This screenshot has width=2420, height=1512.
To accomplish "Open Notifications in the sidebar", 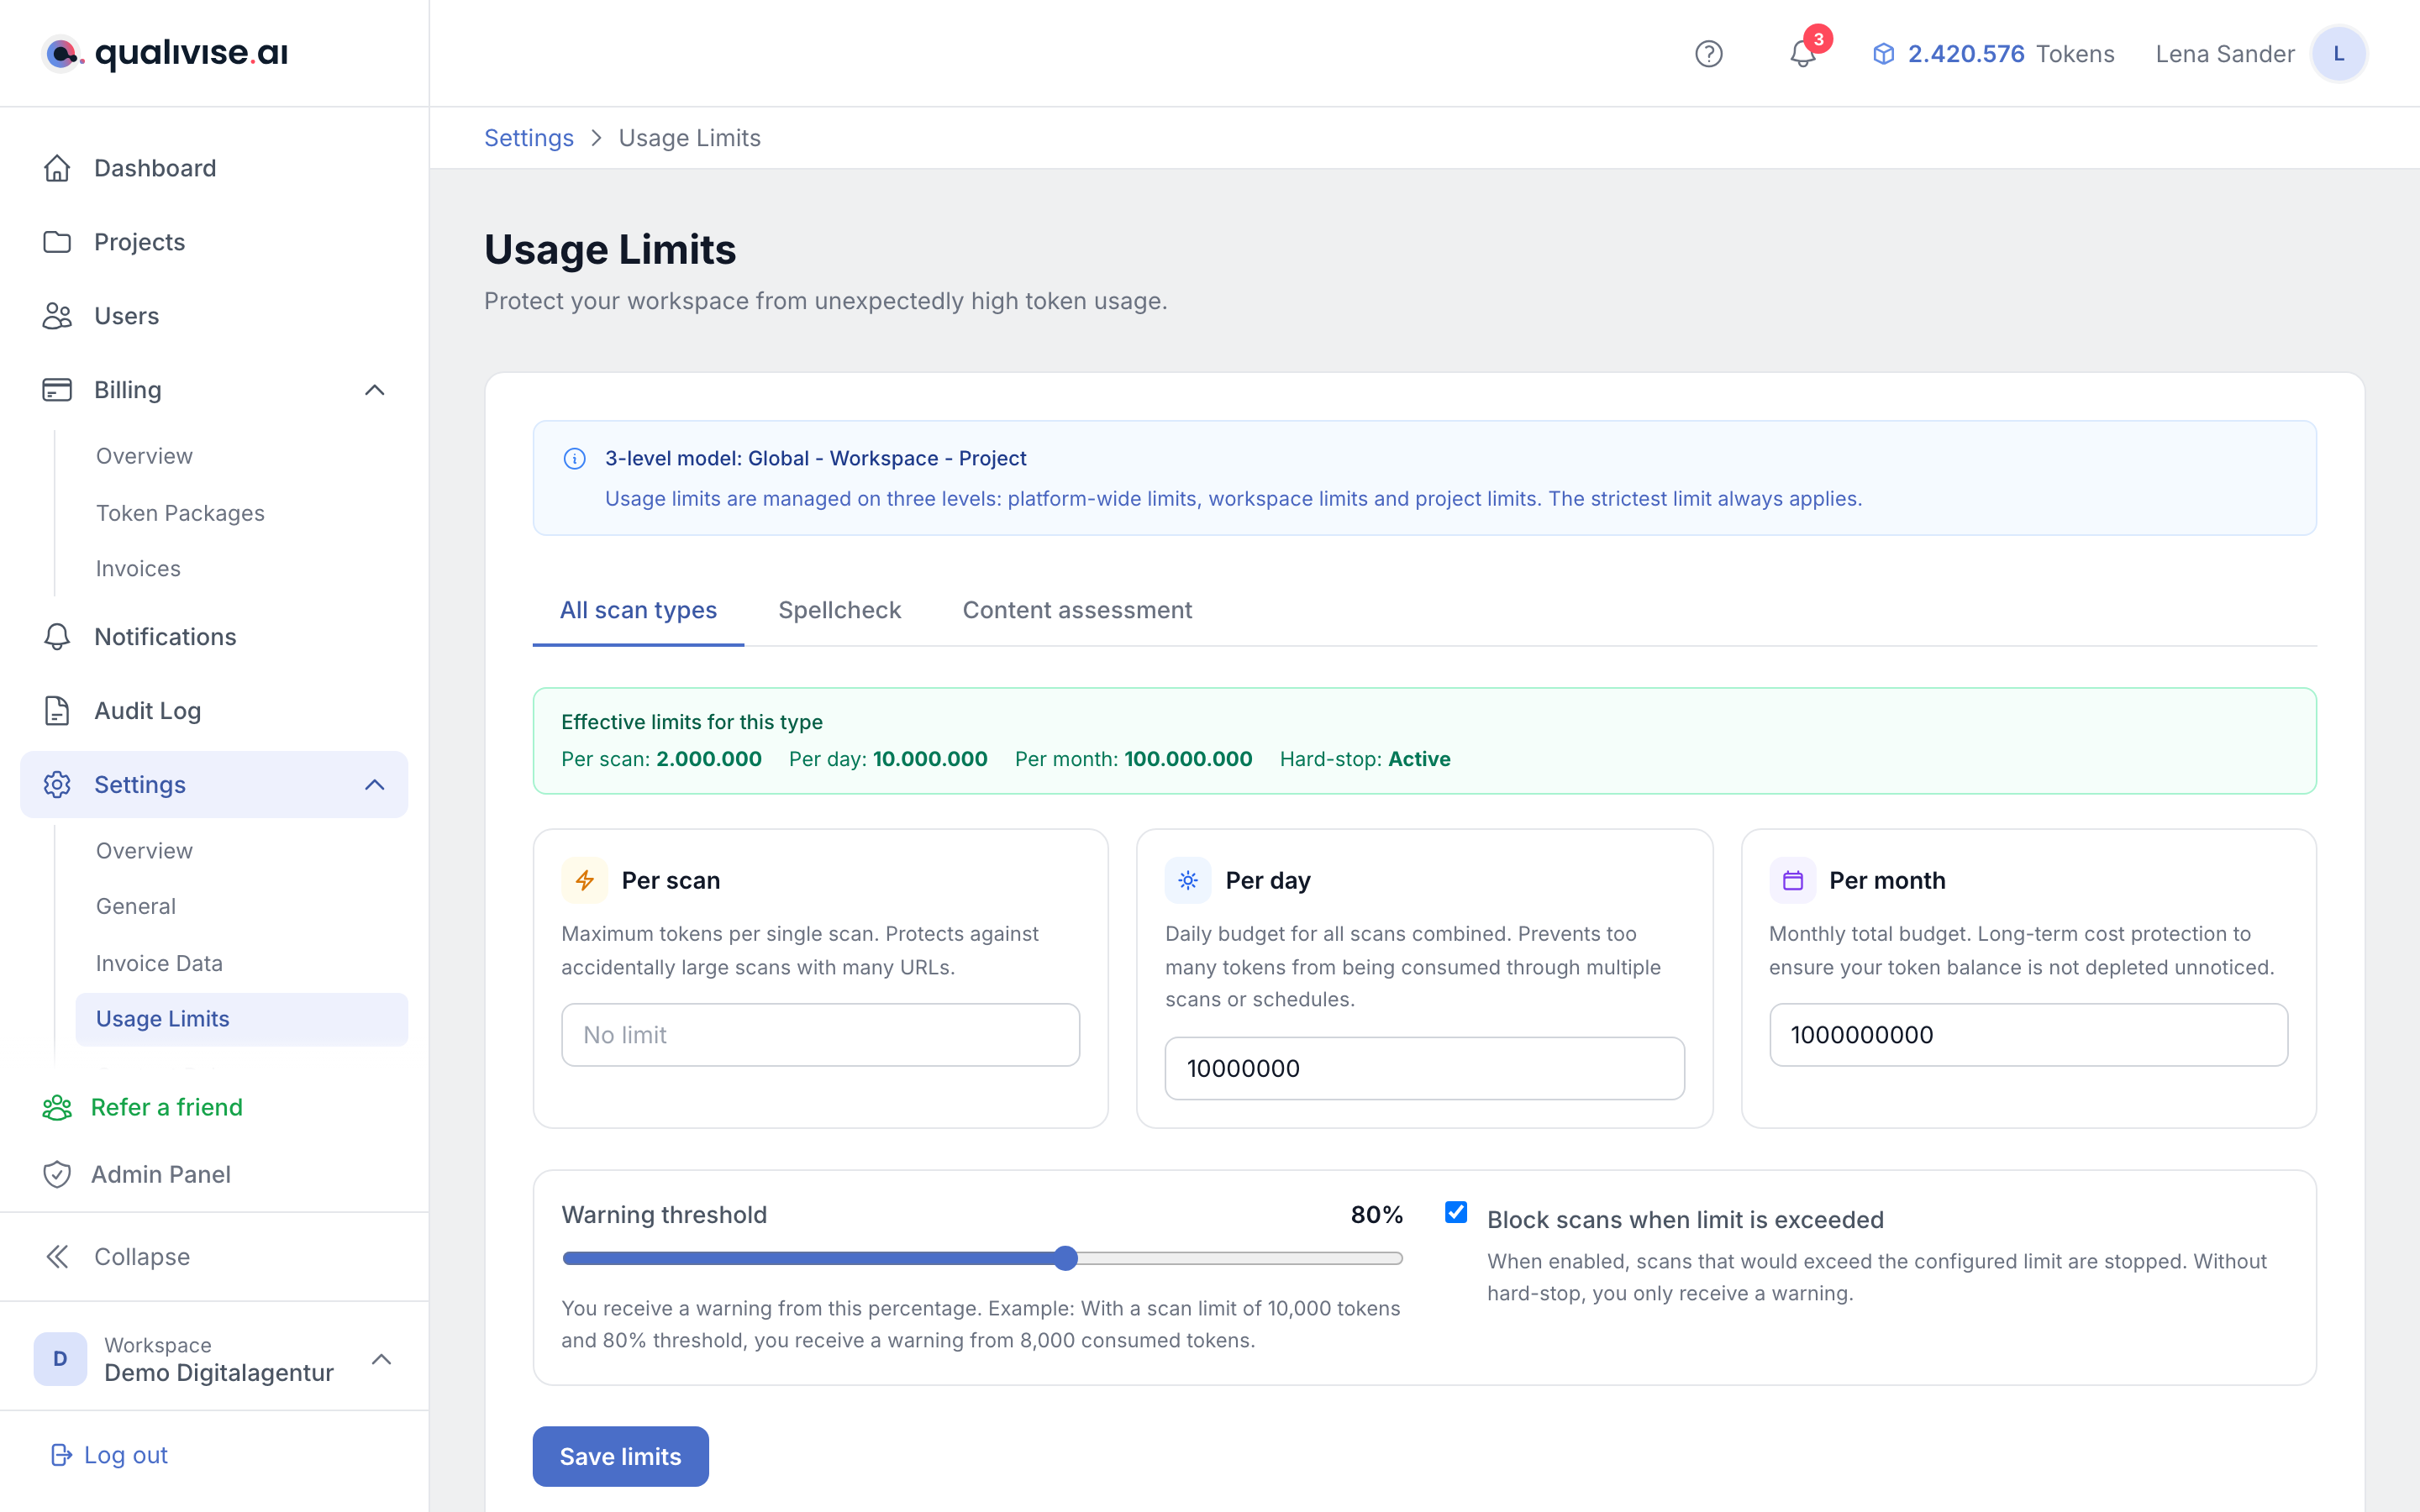I will (x=214, y=637).
